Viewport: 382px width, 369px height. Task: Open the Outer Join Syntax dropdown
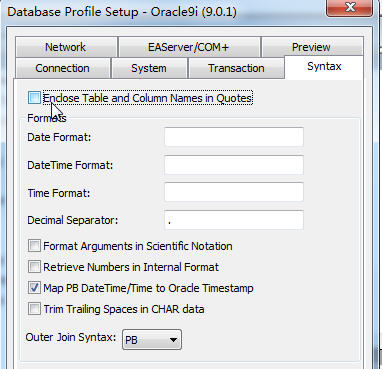[152, 340]
